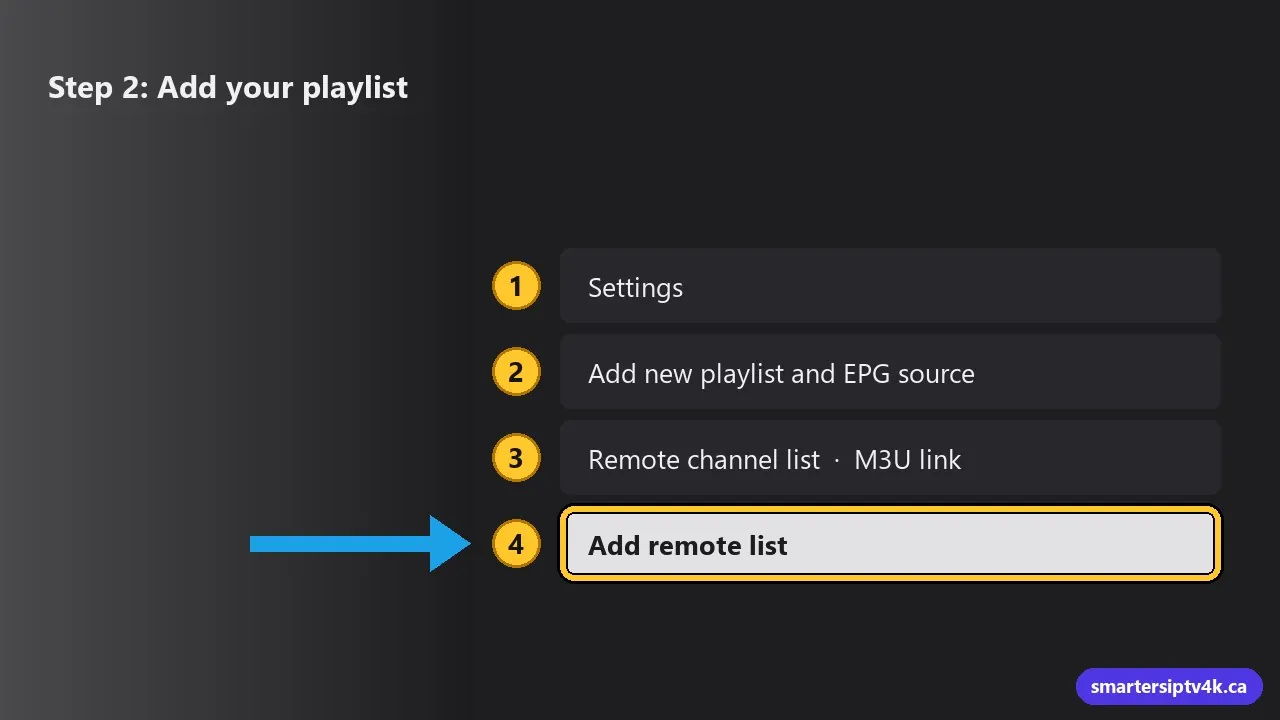
Task: Choose Remote channel list M3U link
Action: coord(890,459)
